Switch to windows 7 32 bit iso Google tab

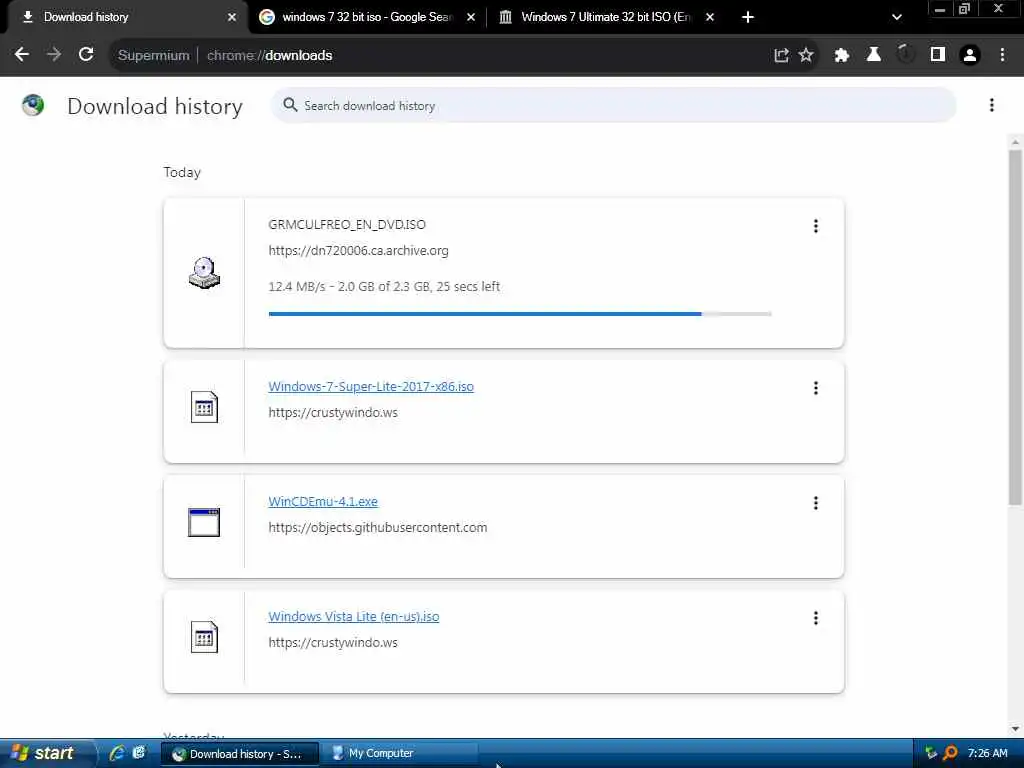click(x=367, y=17)
